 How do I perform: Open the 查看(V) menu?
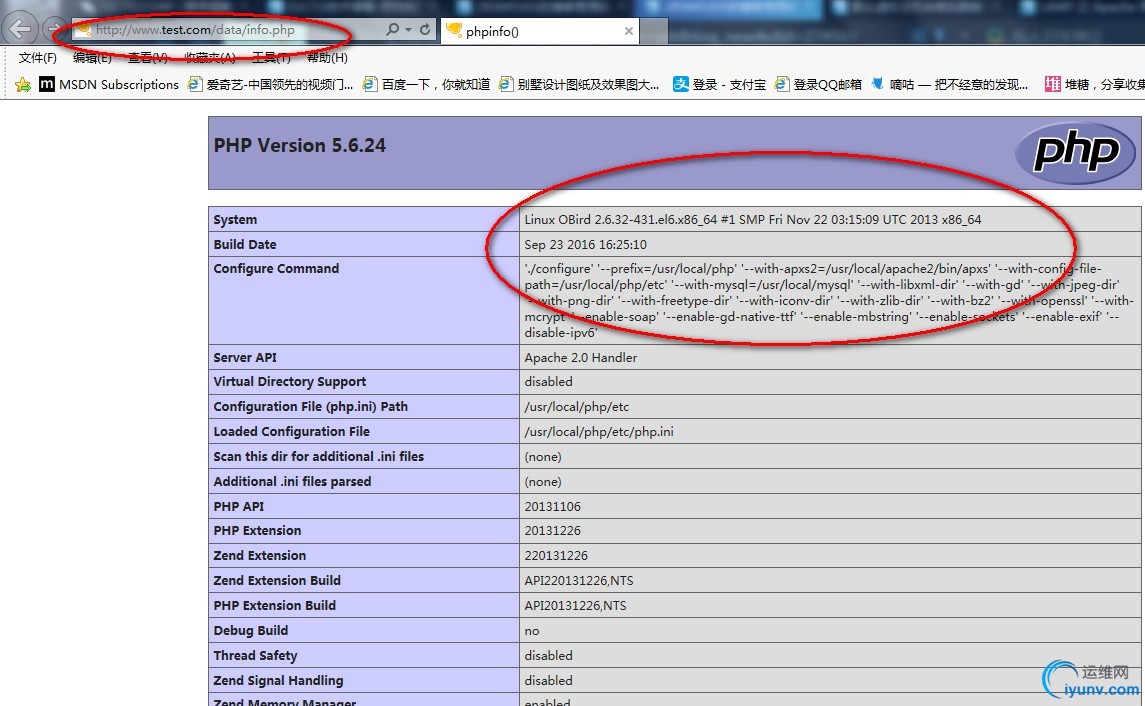[x=148, y=58]
